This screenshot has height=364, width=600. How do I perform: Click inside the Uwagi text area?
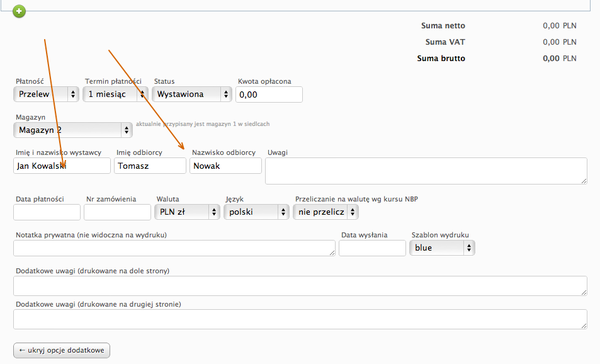point(426,171)
